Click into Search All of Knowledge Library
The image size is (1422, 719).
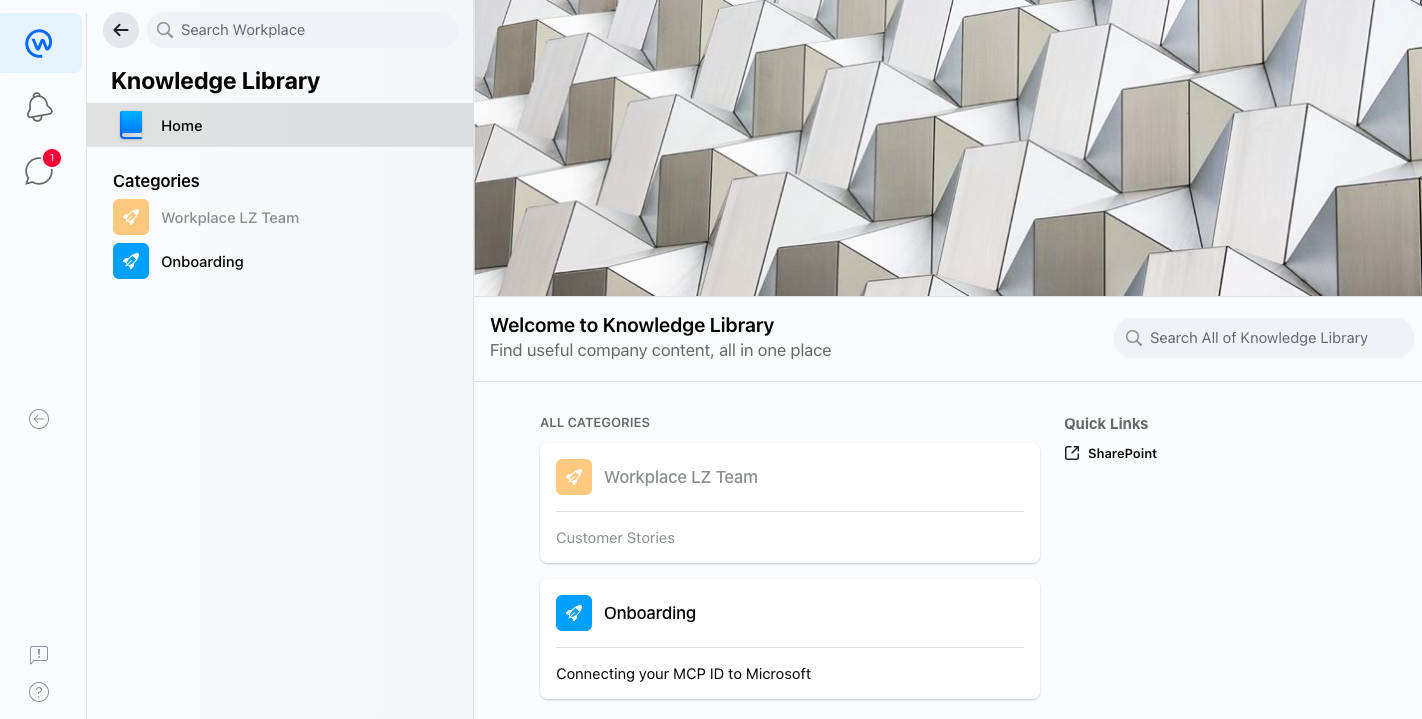1262,338
